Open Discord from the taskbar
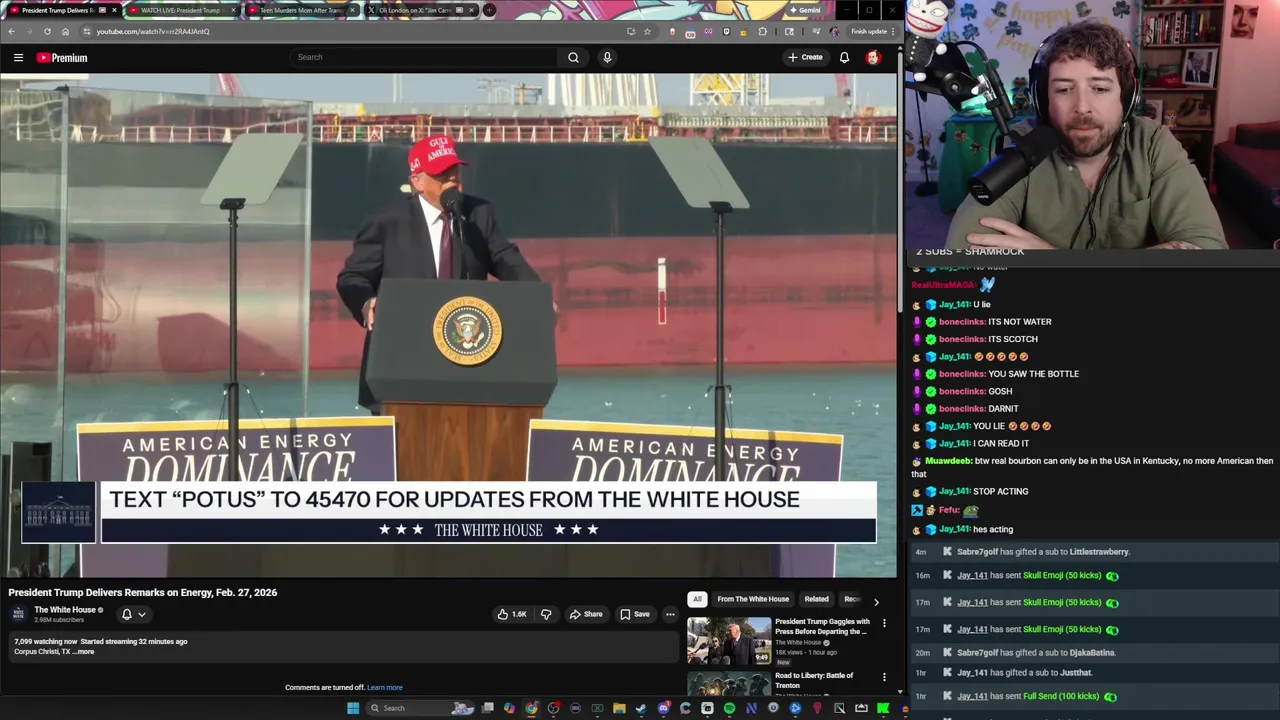Image resolution: width=1280 pixels, height=720 pixels. coord(663,708)
